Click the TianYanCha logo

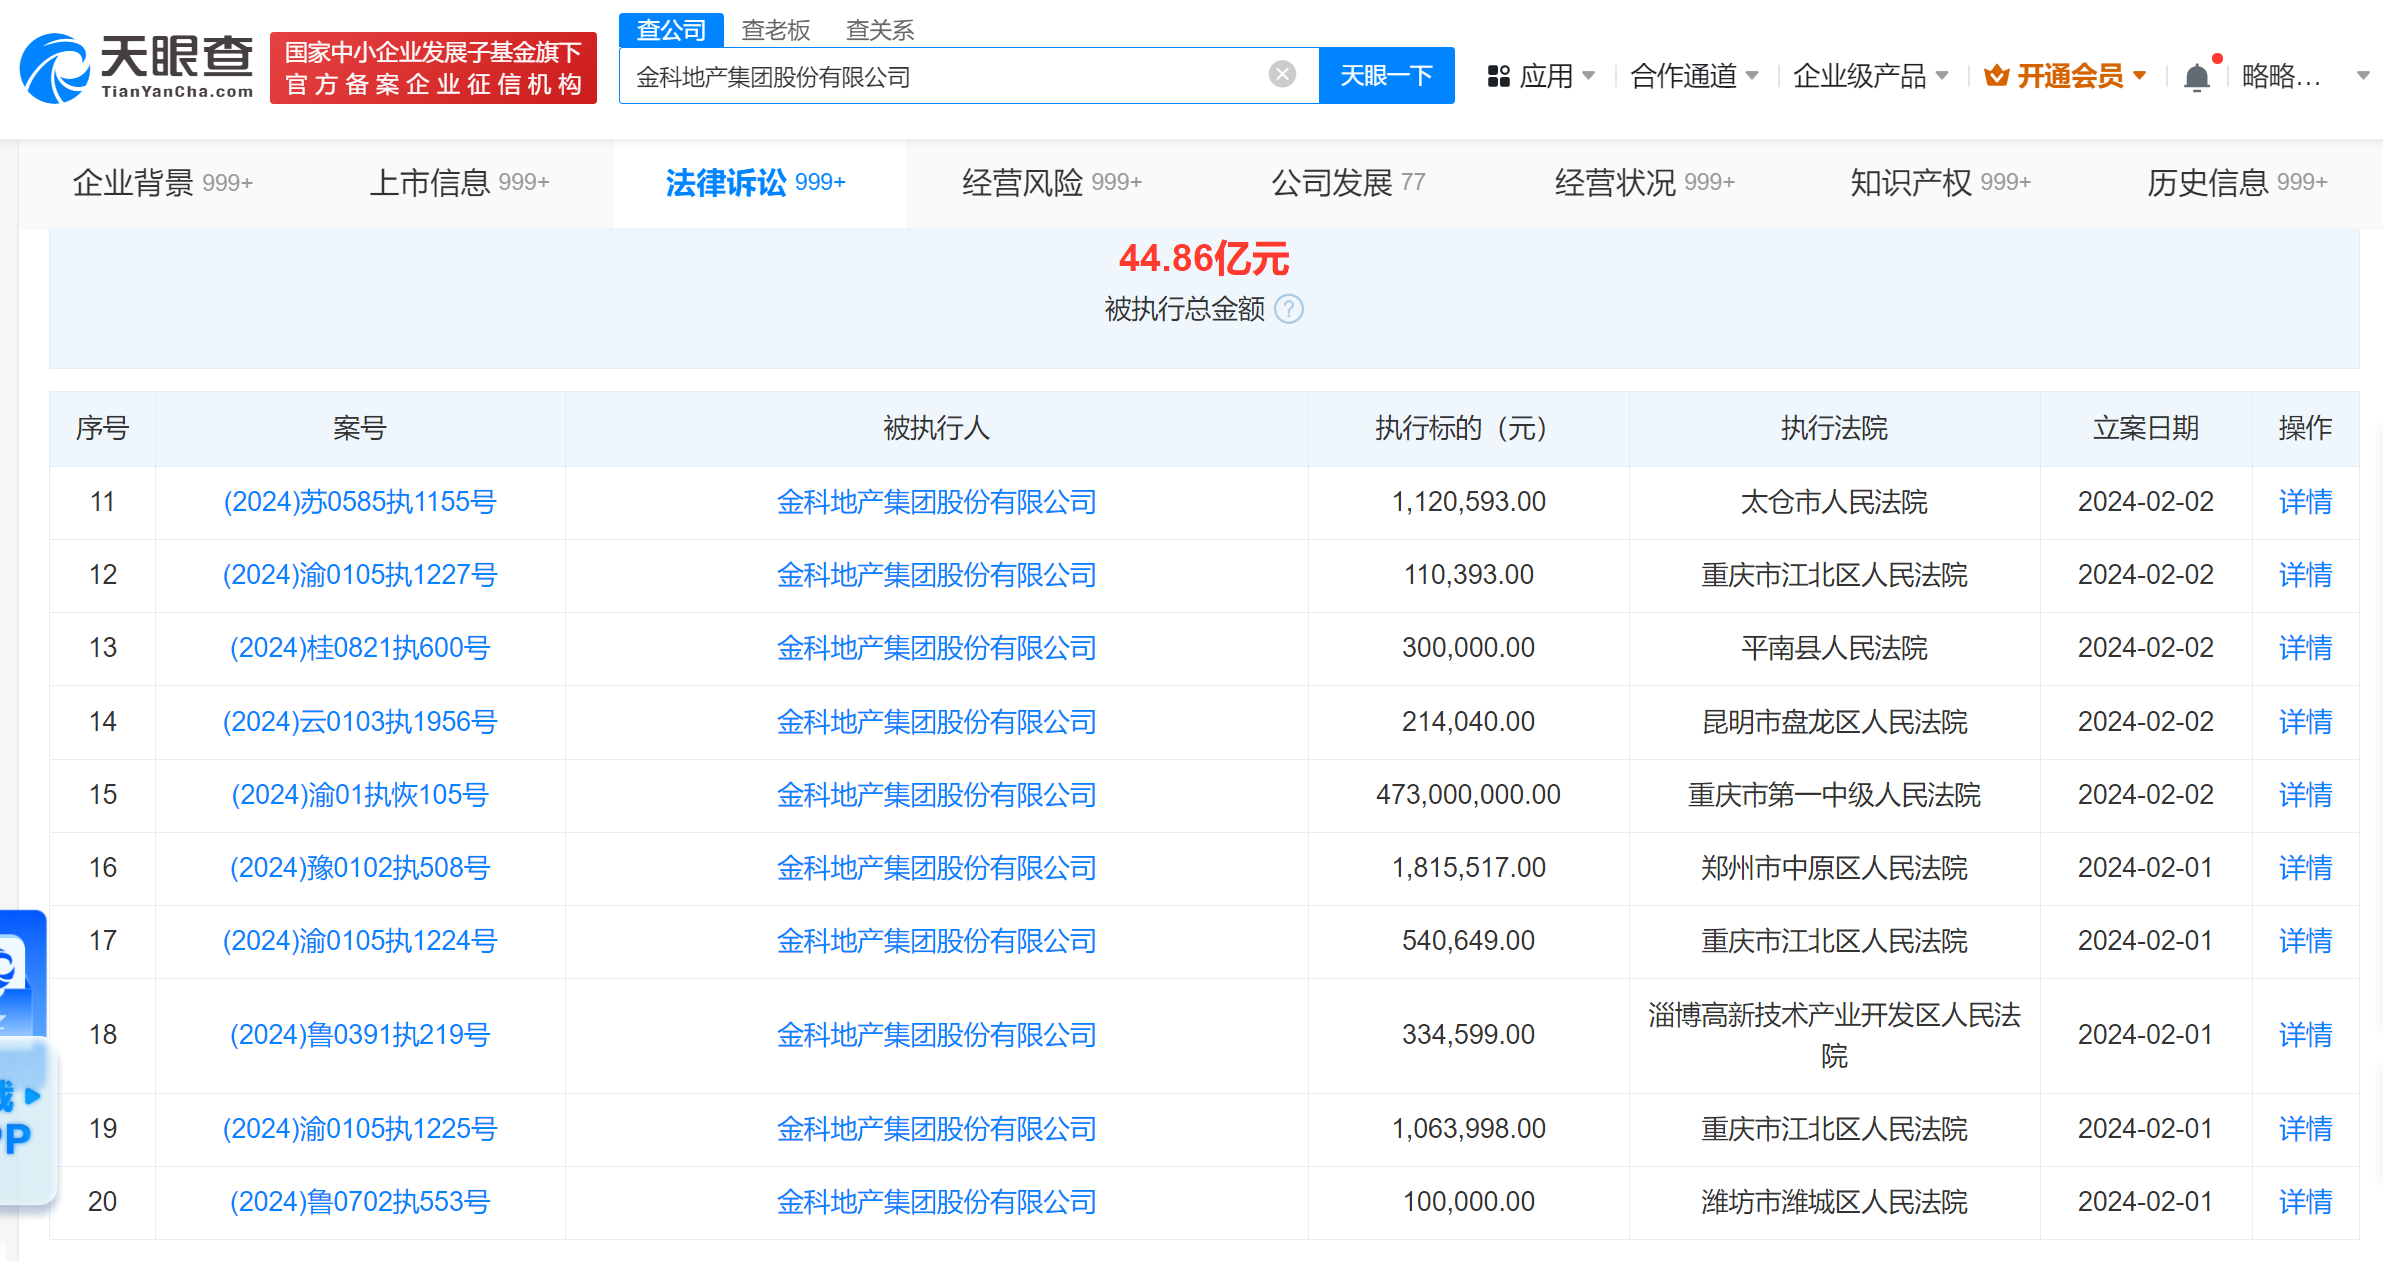point(137,68)
